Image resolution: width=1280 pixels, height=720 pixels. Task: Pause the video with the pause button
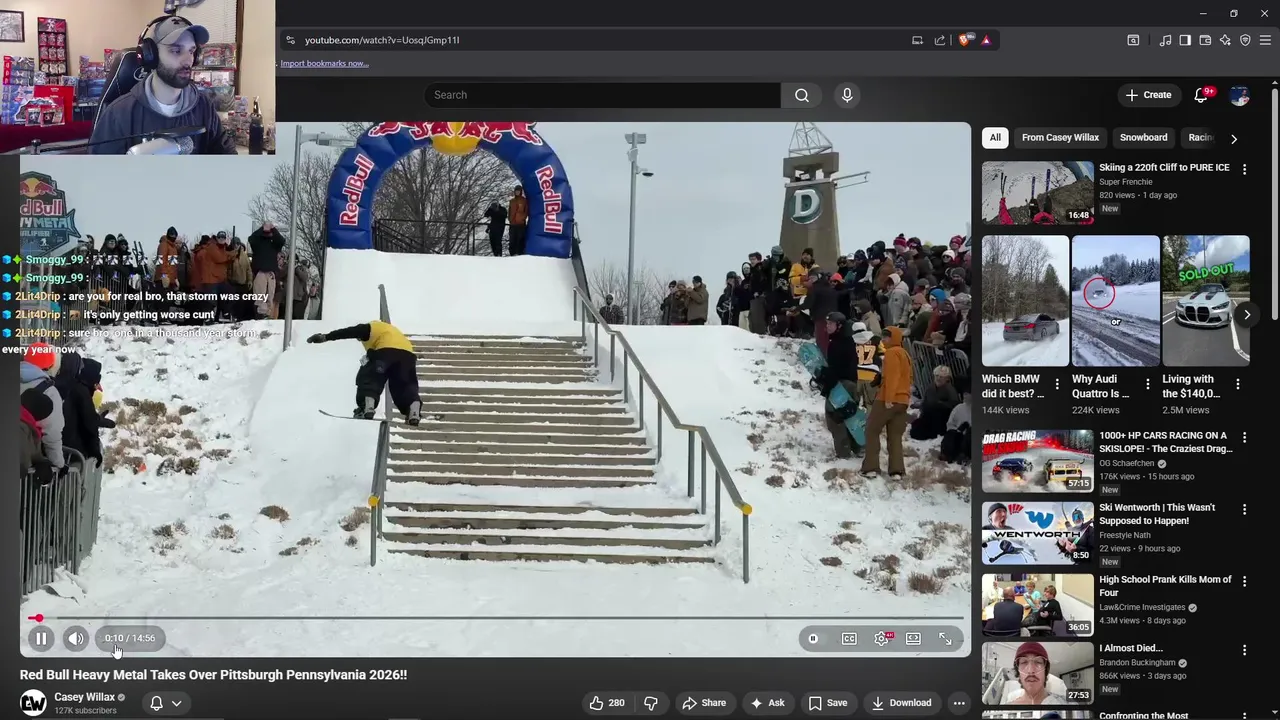tap(41, 638)
